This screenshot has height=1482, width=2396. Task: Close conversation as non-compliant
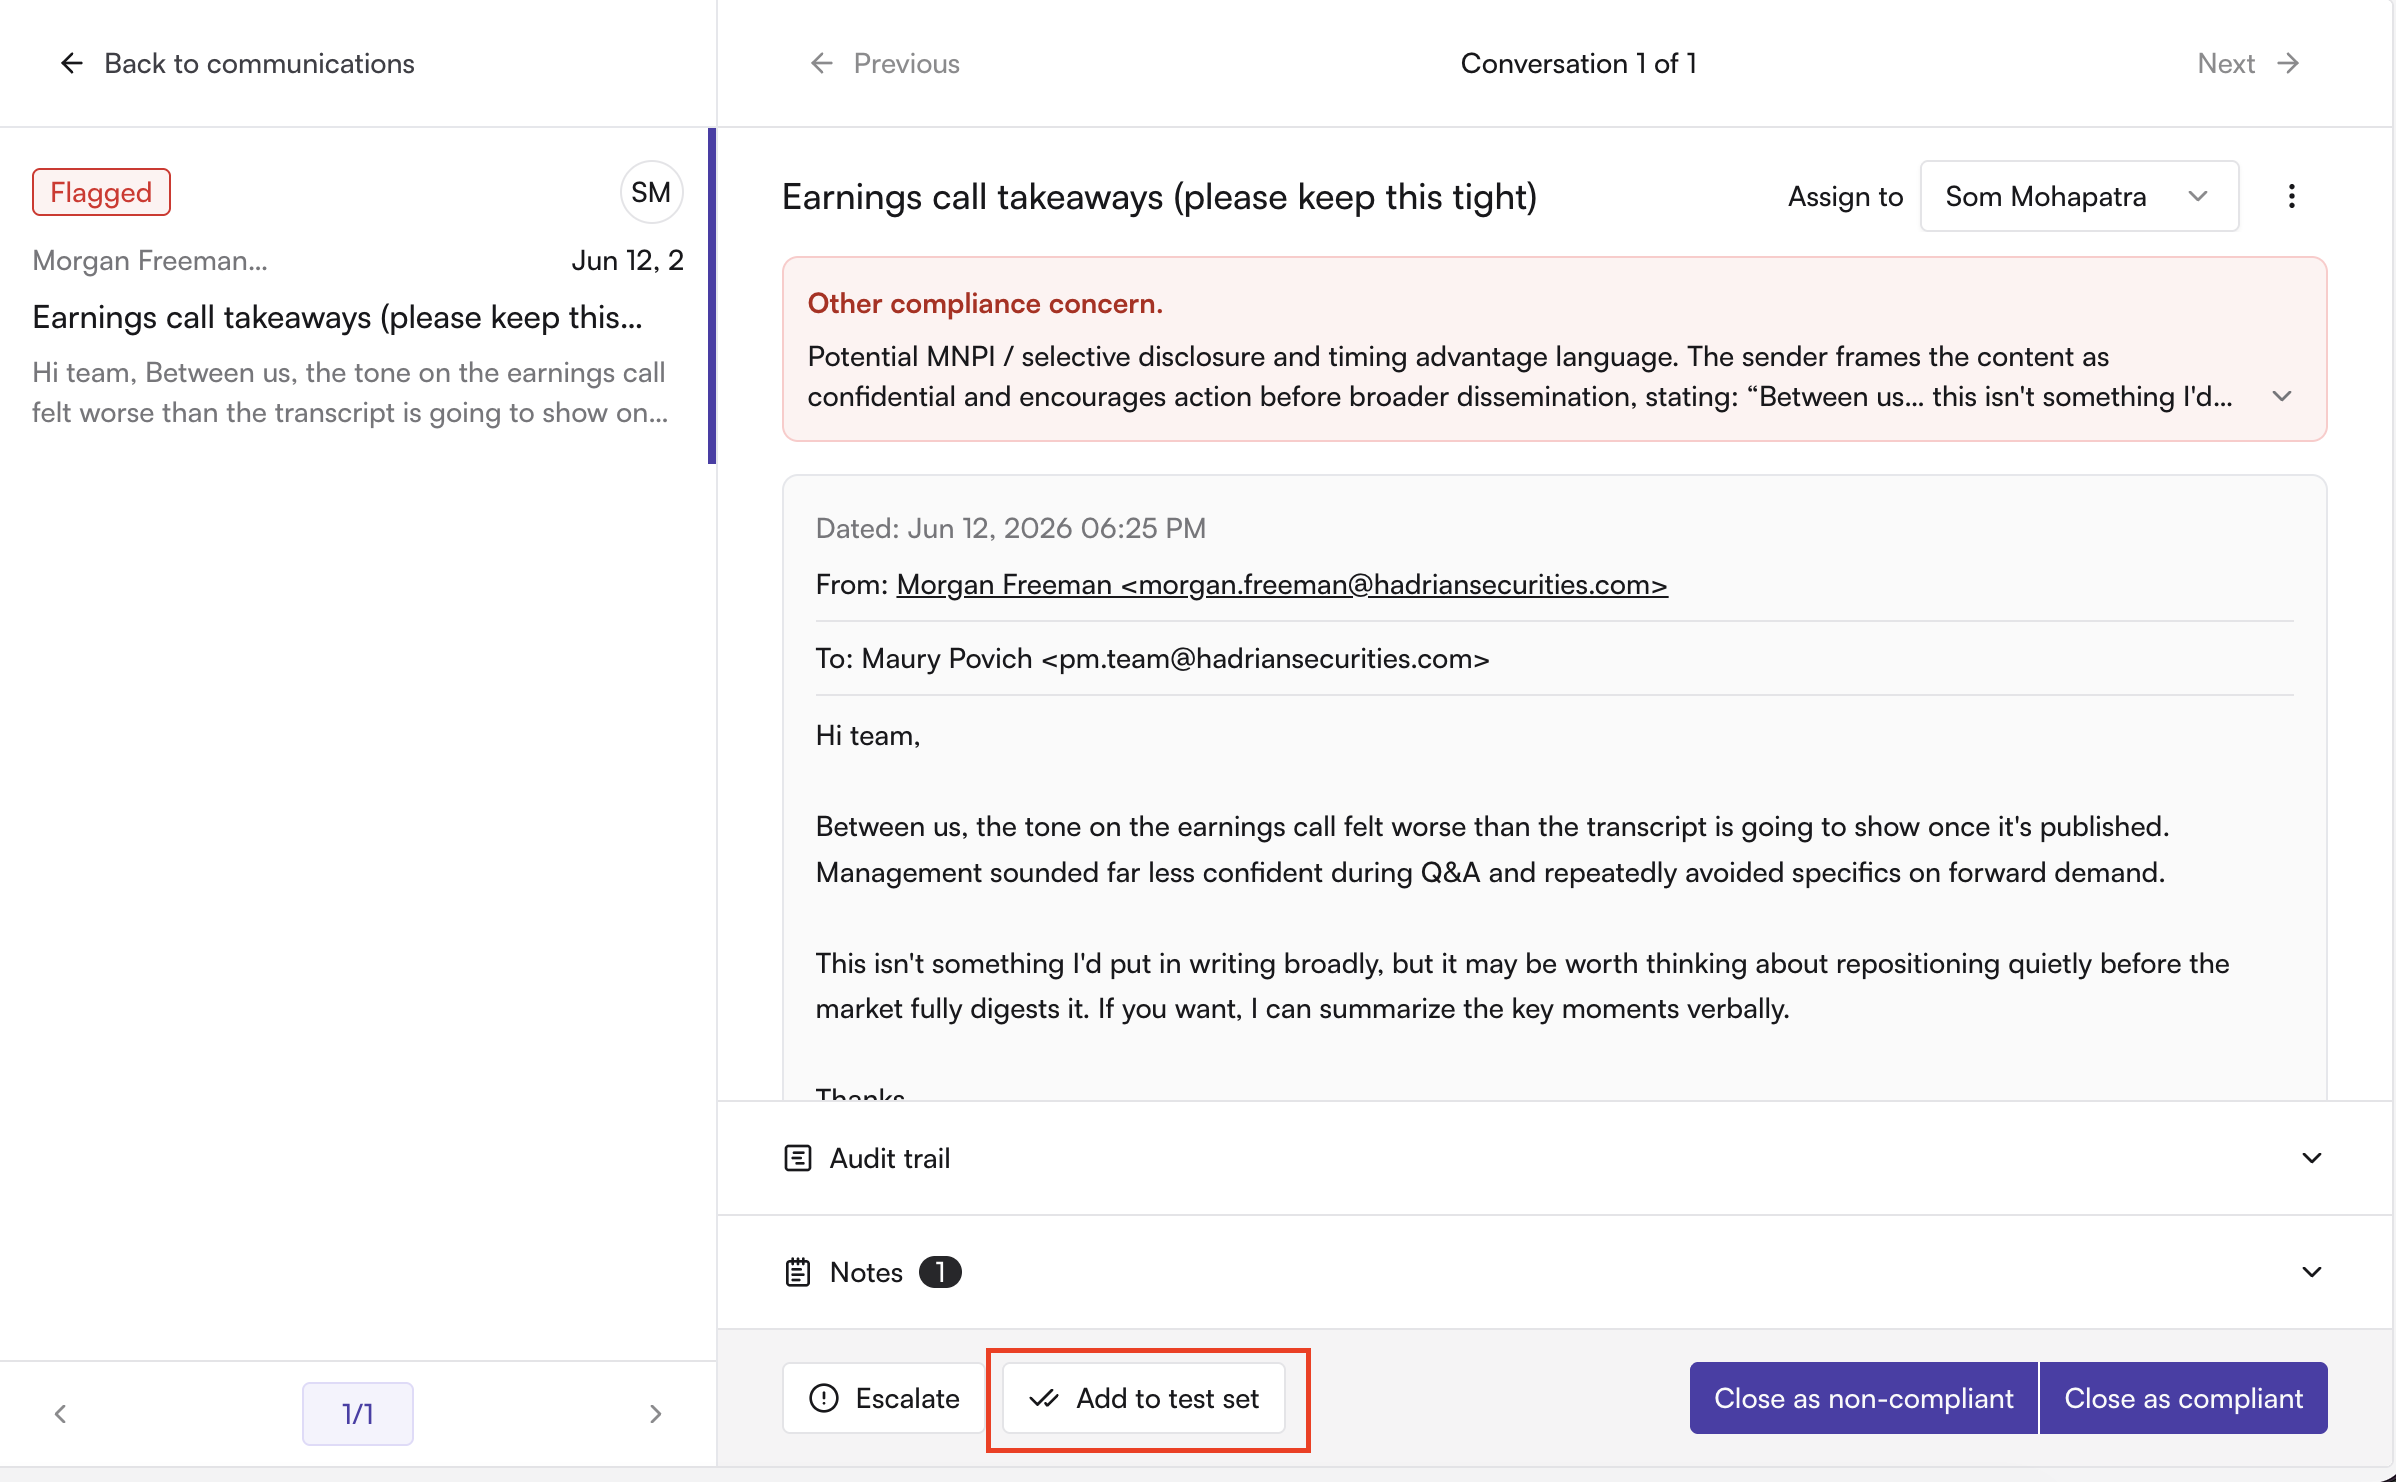tap(1863, 1398)
